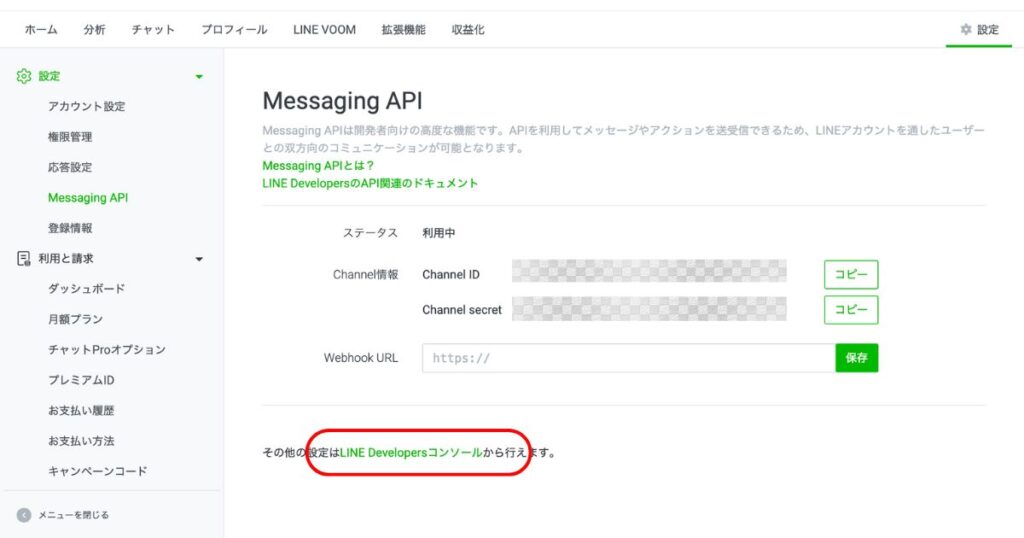Click the ステータス label
The image size is (1024, 538).
point(370,233)
